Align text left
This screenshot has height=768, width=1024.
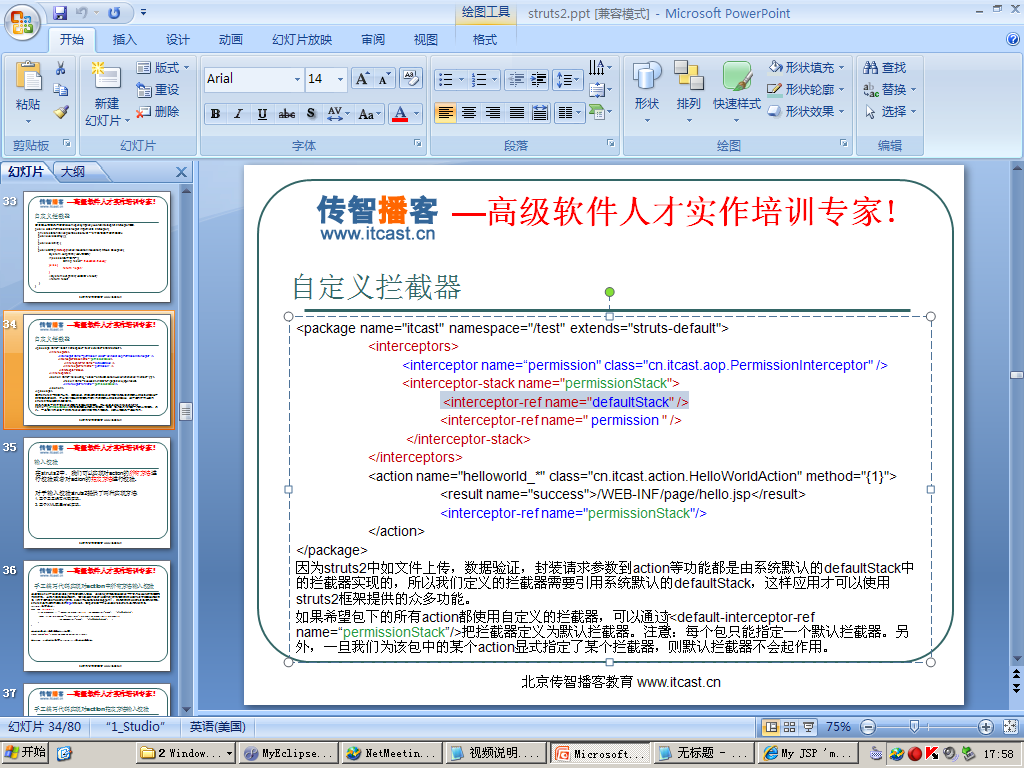[x=445, y=113]
